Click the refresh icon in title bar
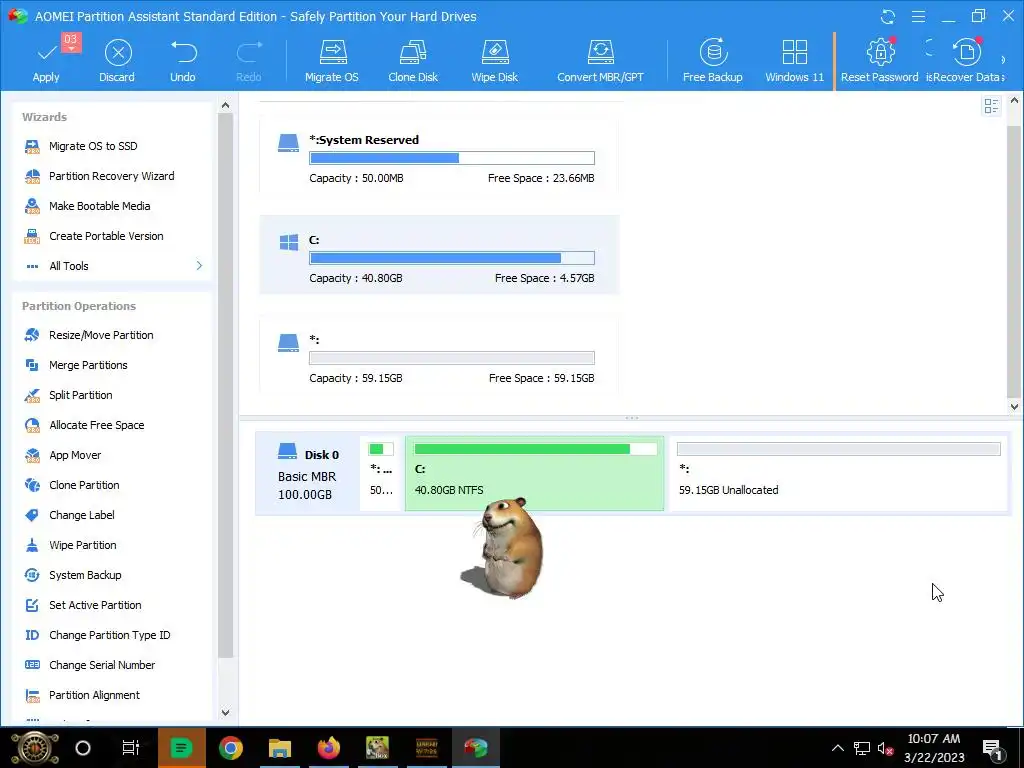Viewport: 1024px width, 768px height. [x=888, y=16]
